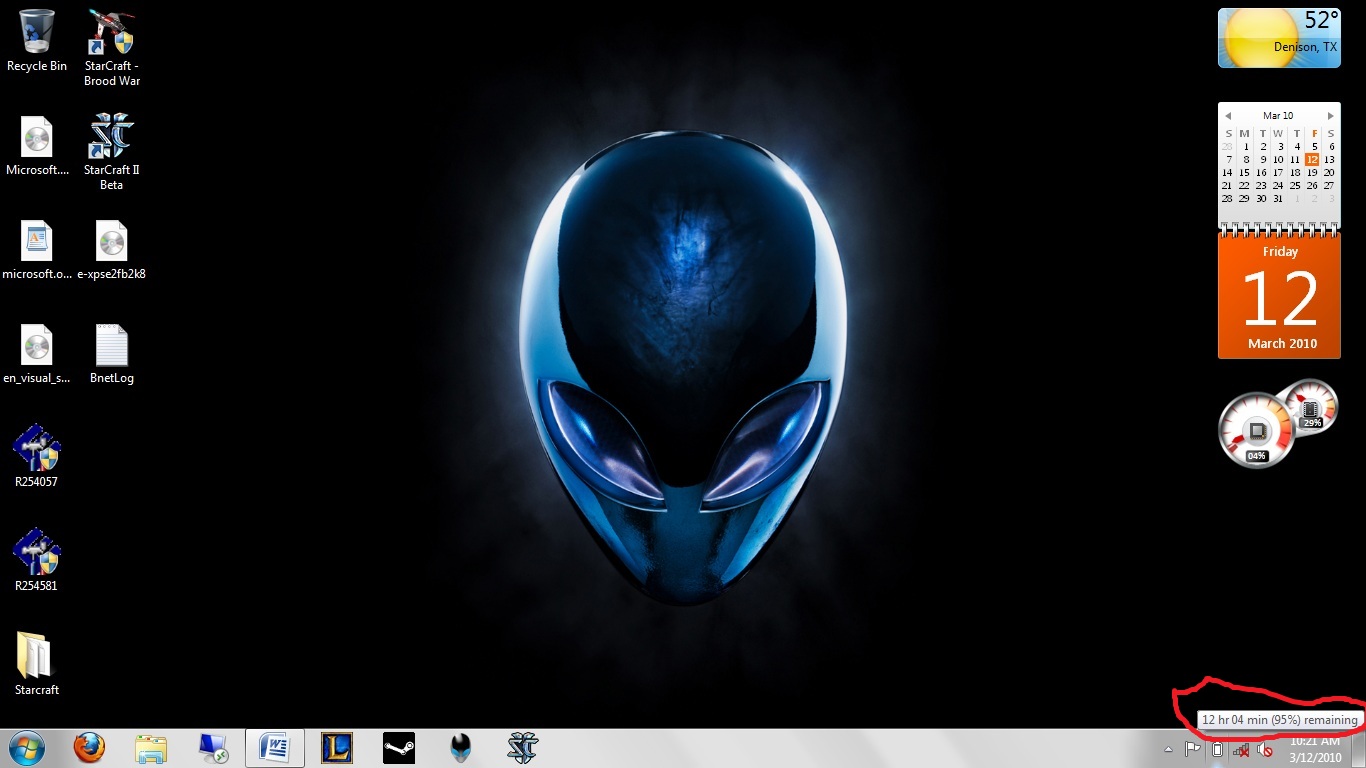This screenshot has width=1366, height=768.
Task: Select the StarCraft - Brood War shortcut
Action: (x=111, y=48)
